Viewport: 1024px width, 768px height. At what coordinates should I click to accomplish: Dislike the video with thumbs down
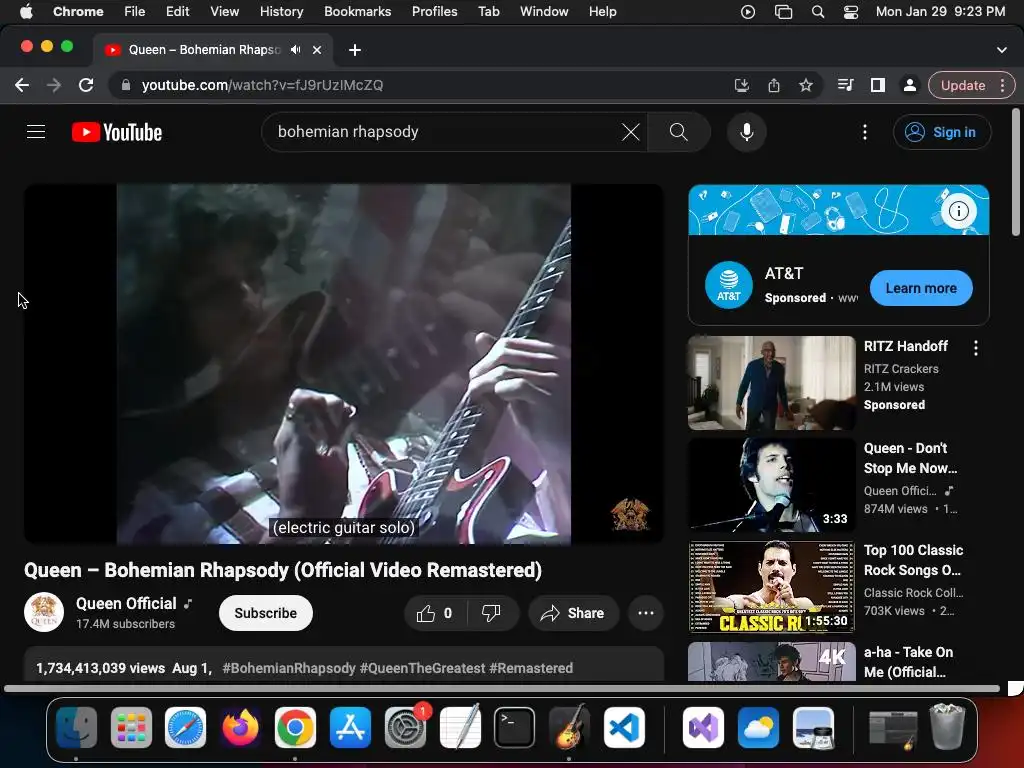click(491, 613)
